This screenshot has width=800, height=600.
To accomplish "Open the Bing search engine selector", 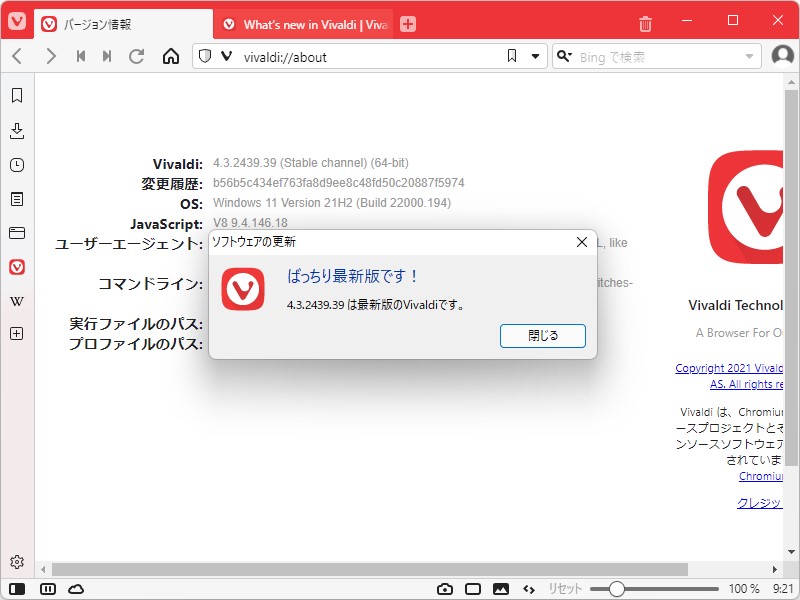I will pyautogui.click(x=566, y=57).
